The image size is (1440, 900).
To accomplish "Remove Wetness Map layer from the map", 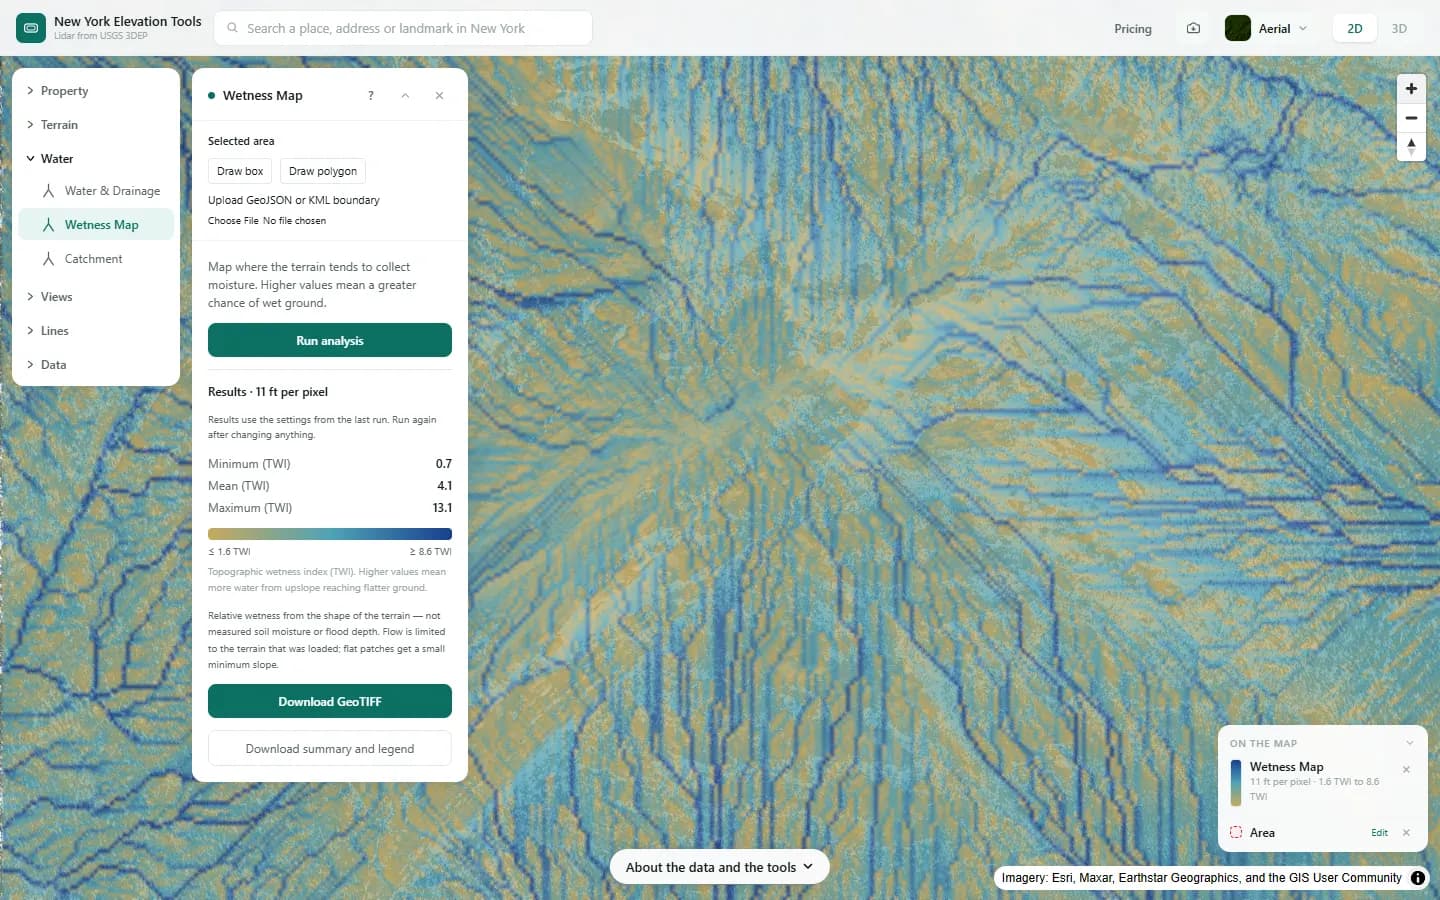I will (x=1406, y=769).
